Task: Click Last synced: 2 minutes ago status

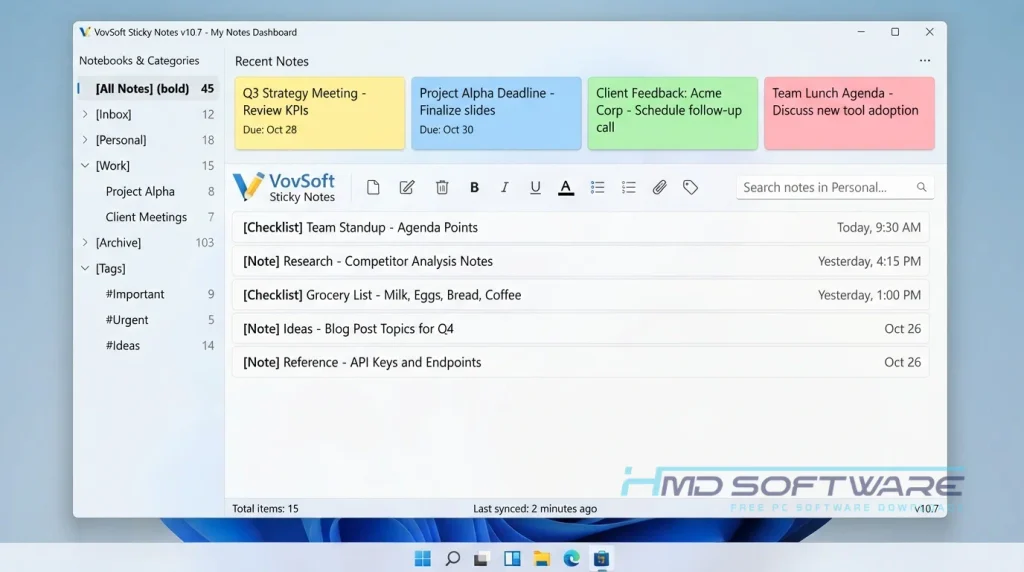Action: 535,509
